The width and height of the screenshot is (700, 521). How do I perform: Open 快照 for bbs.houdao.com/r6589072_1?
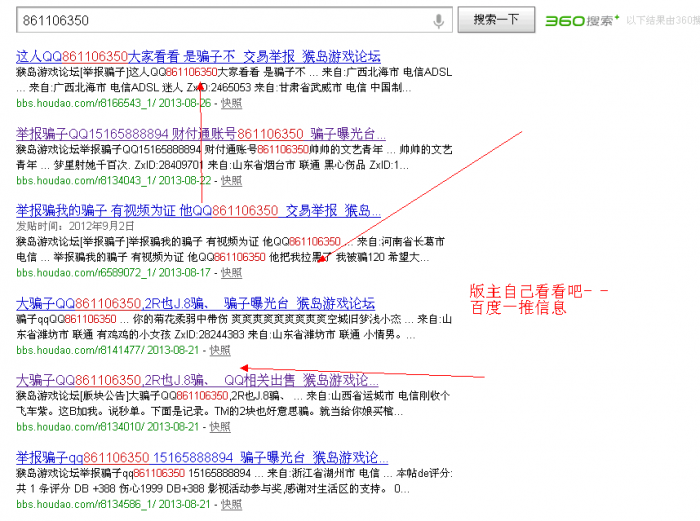pos(231,273)
